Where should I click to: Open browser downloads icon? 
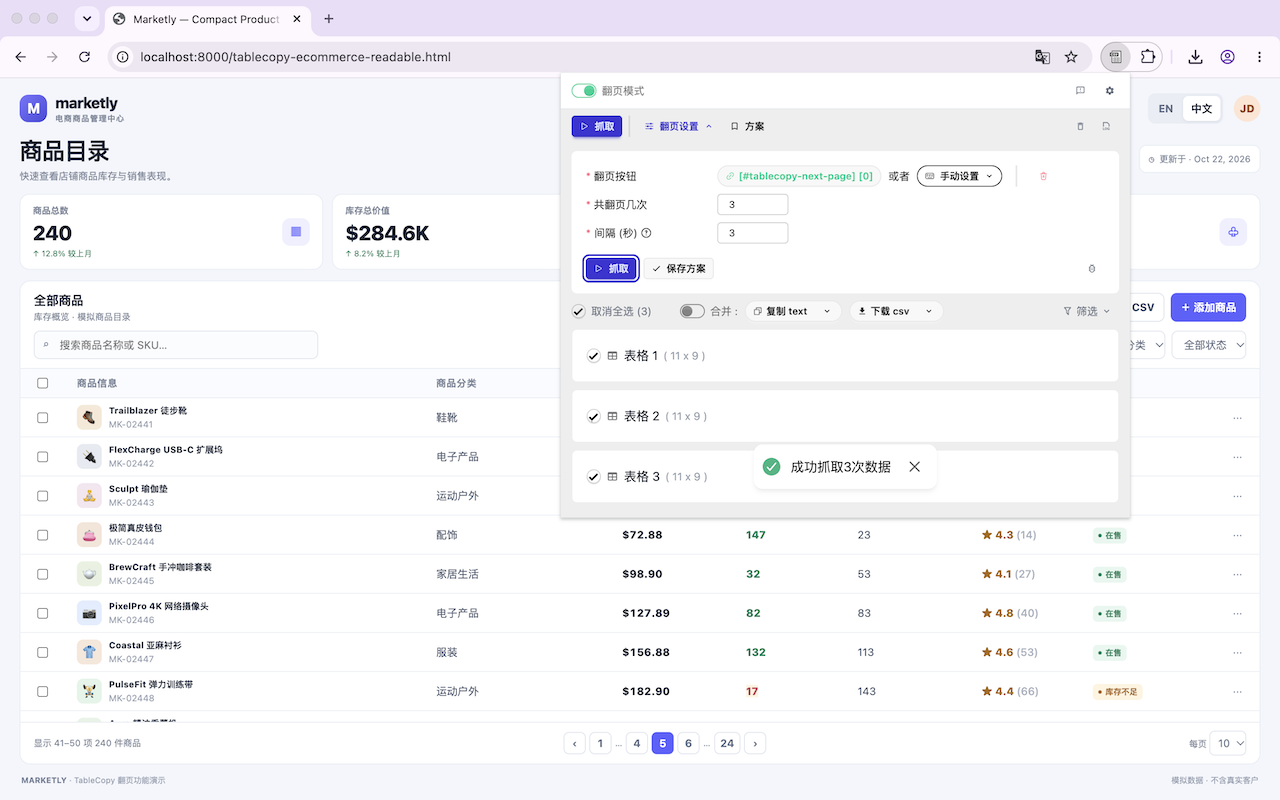click(x=1195, y=57)
